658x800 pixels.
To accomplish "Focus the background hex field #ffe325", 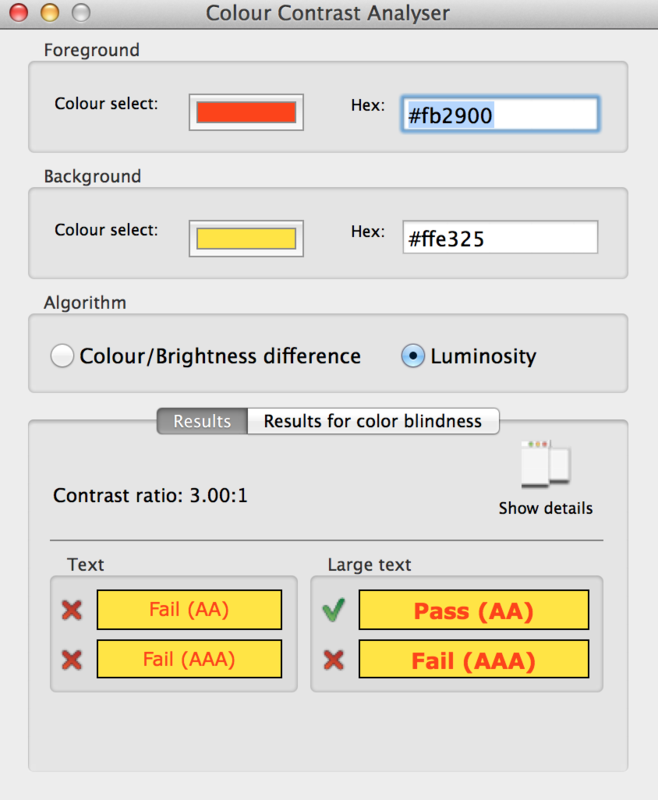I will 500,237.
